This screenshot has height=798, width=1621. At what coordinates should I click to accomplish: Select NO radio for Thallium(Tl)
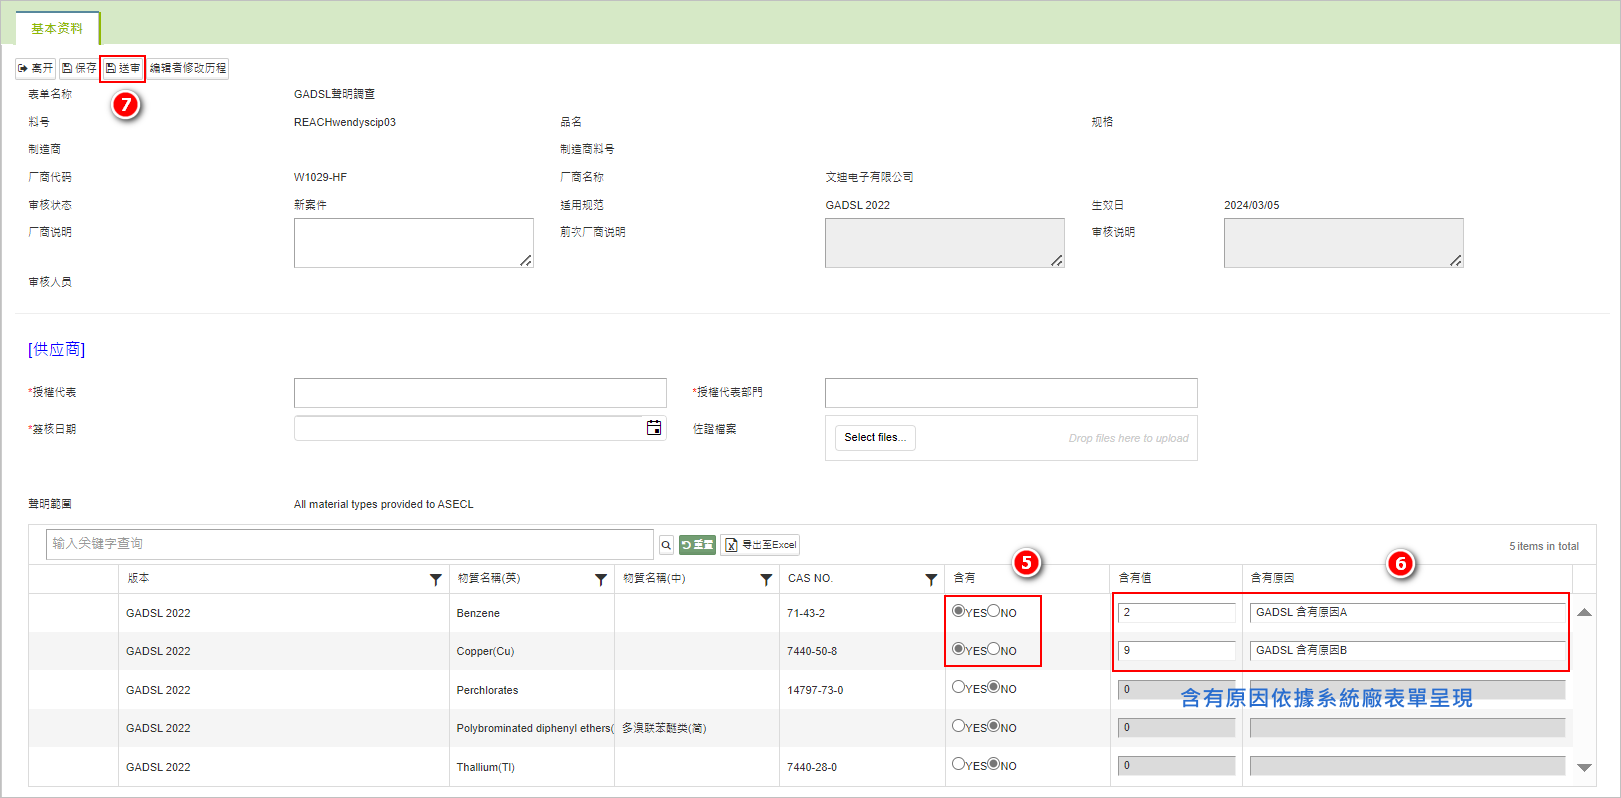point(994,764)
